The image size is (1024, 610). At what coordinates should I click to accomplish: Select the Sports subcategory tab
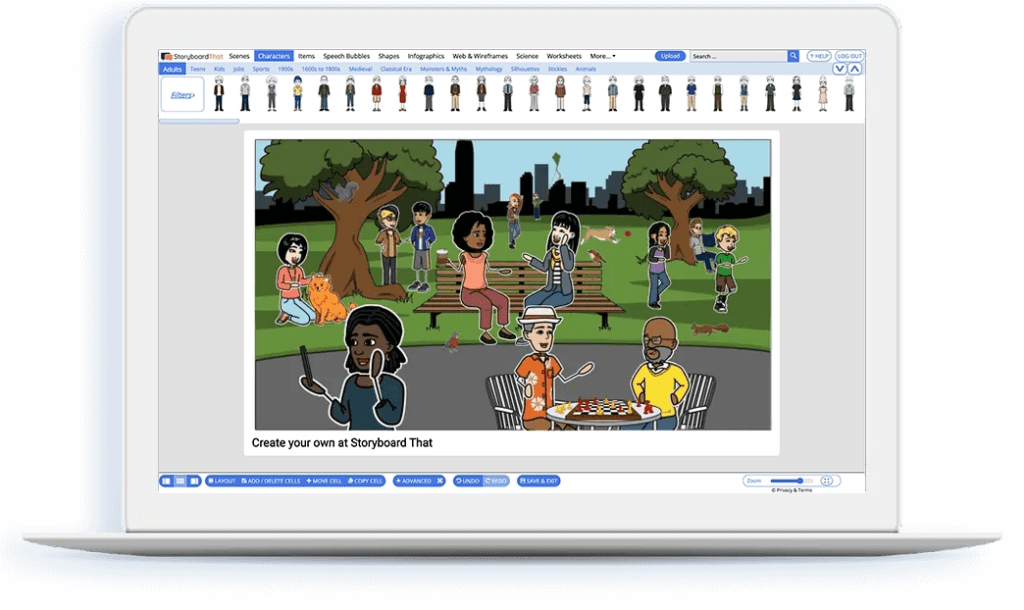[x=261, y=69]
